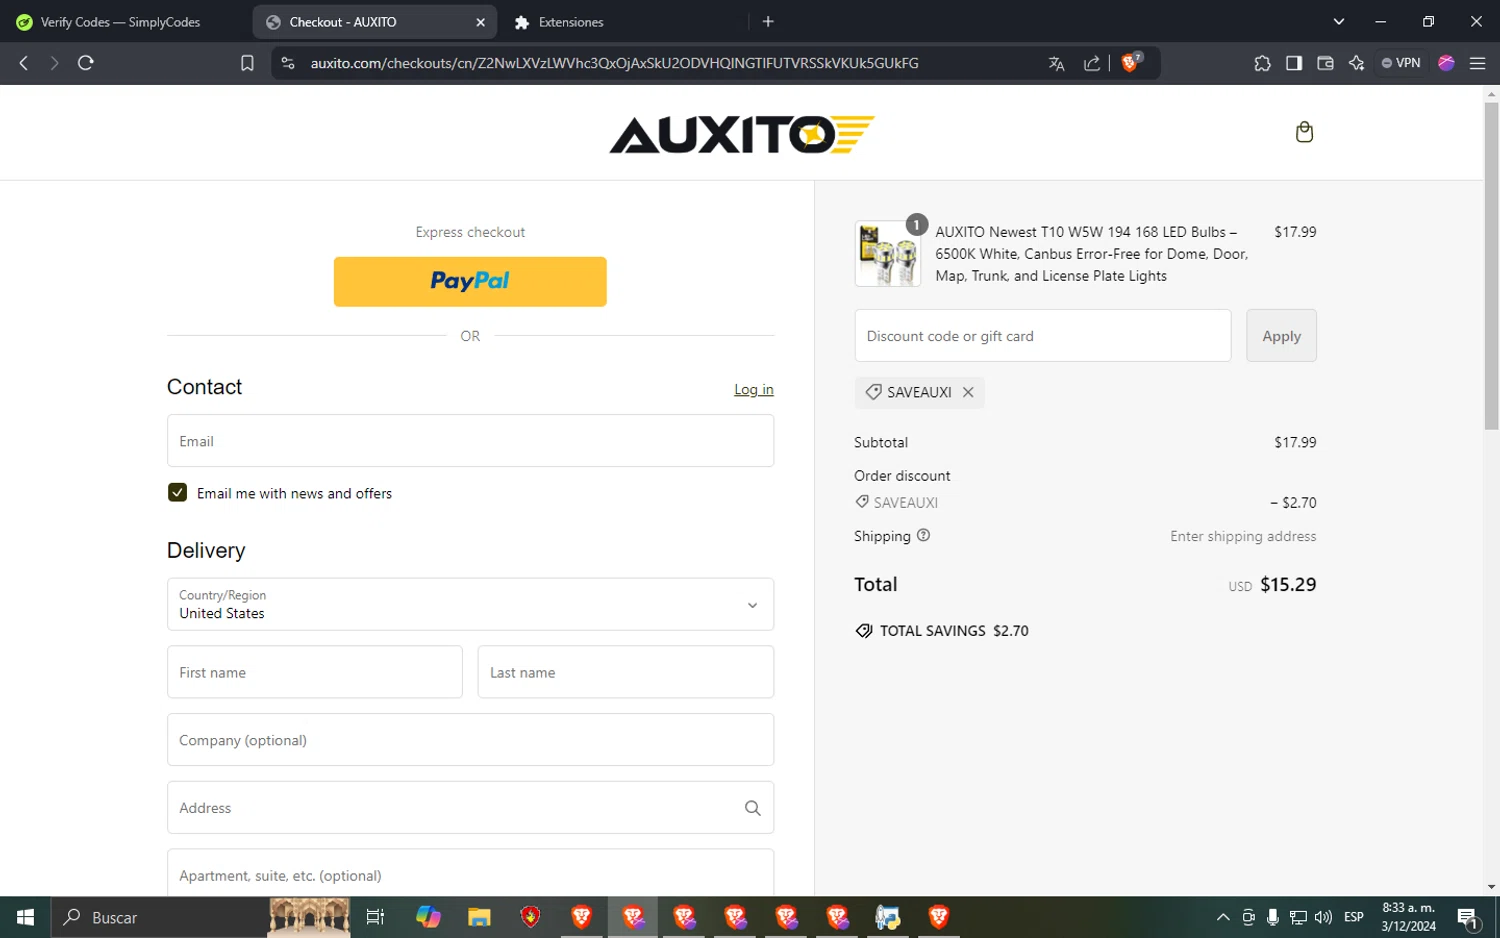Viewport: 1500px width, 938px height.
Task: Click the AUXITO logo
Action: (x=742, y=135)
